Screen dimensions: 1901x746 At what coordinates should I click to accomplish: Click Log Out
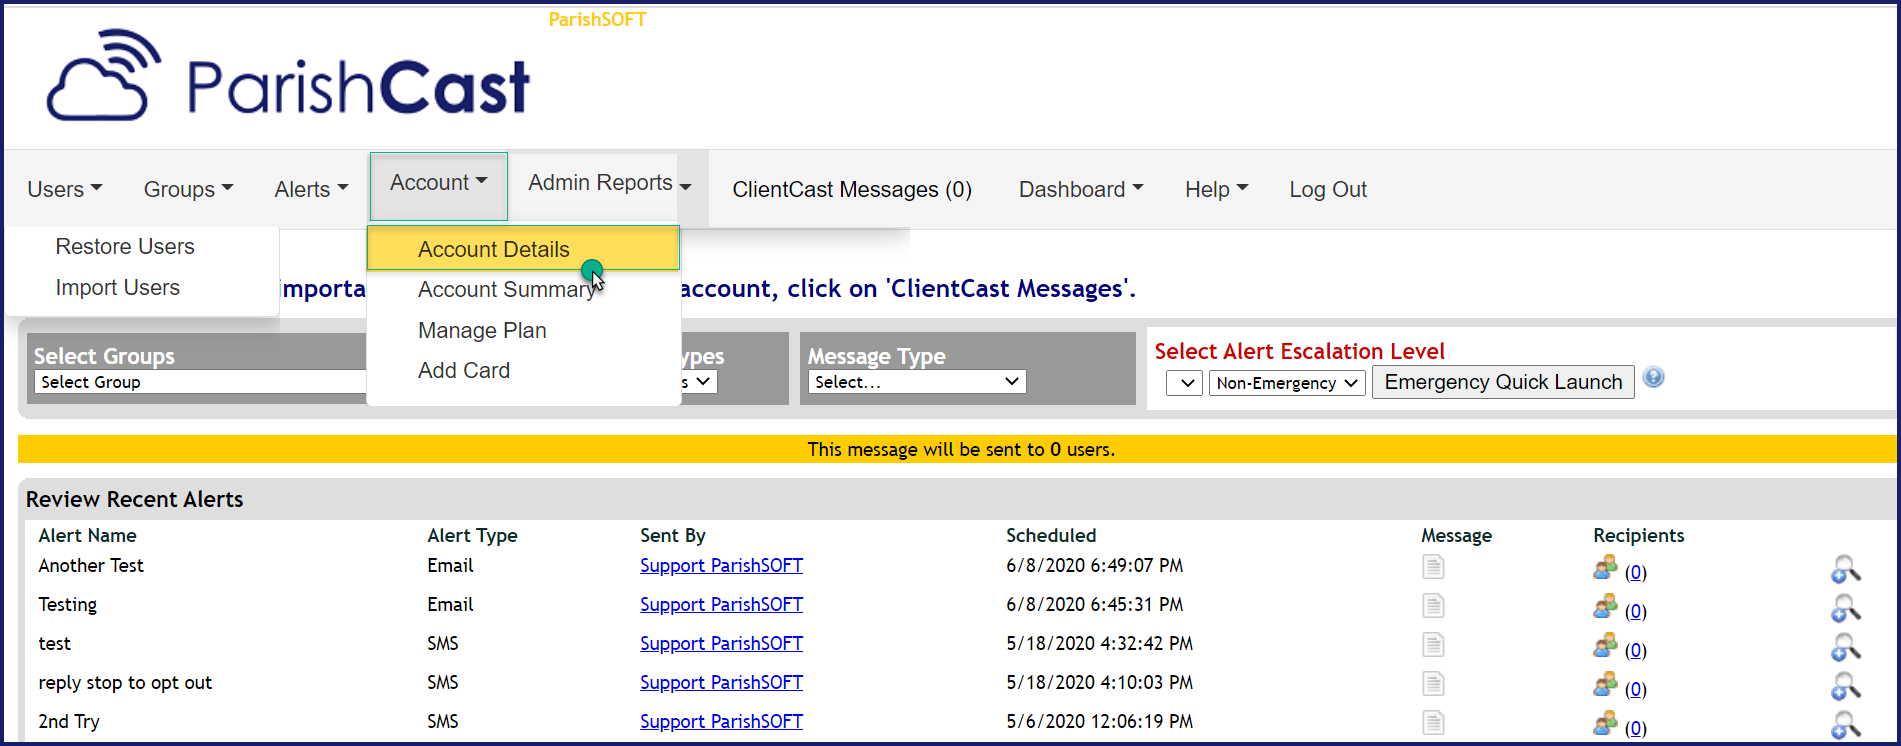[1328, 189]
